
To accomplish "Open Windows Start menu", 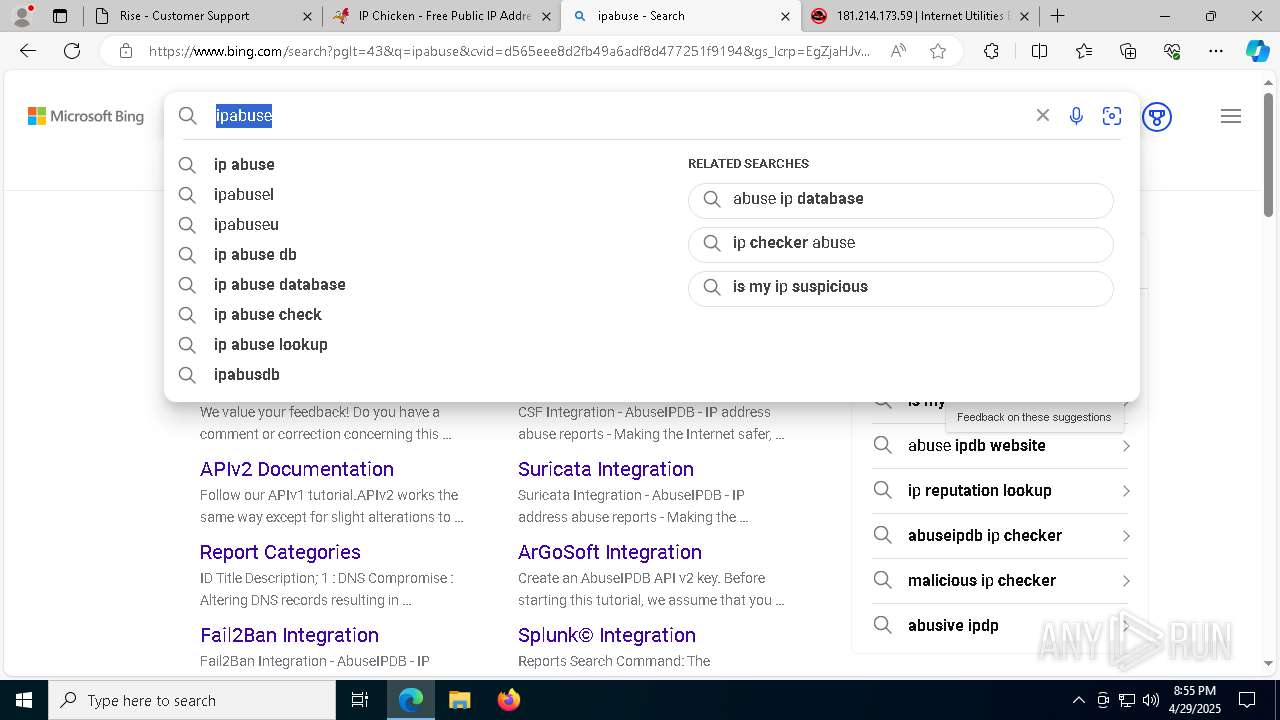I will point(24,700).
